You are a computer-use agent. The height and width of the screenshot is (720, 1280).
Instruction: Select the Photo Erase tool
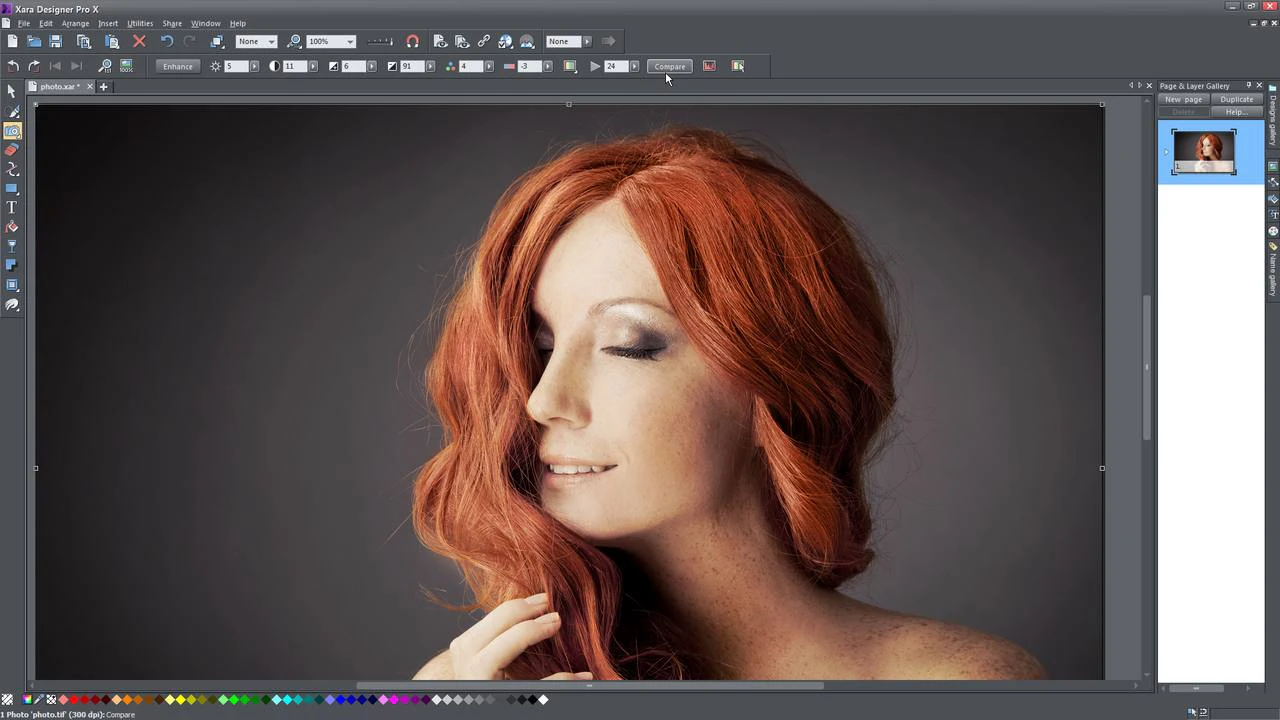[x=13, y=149]
